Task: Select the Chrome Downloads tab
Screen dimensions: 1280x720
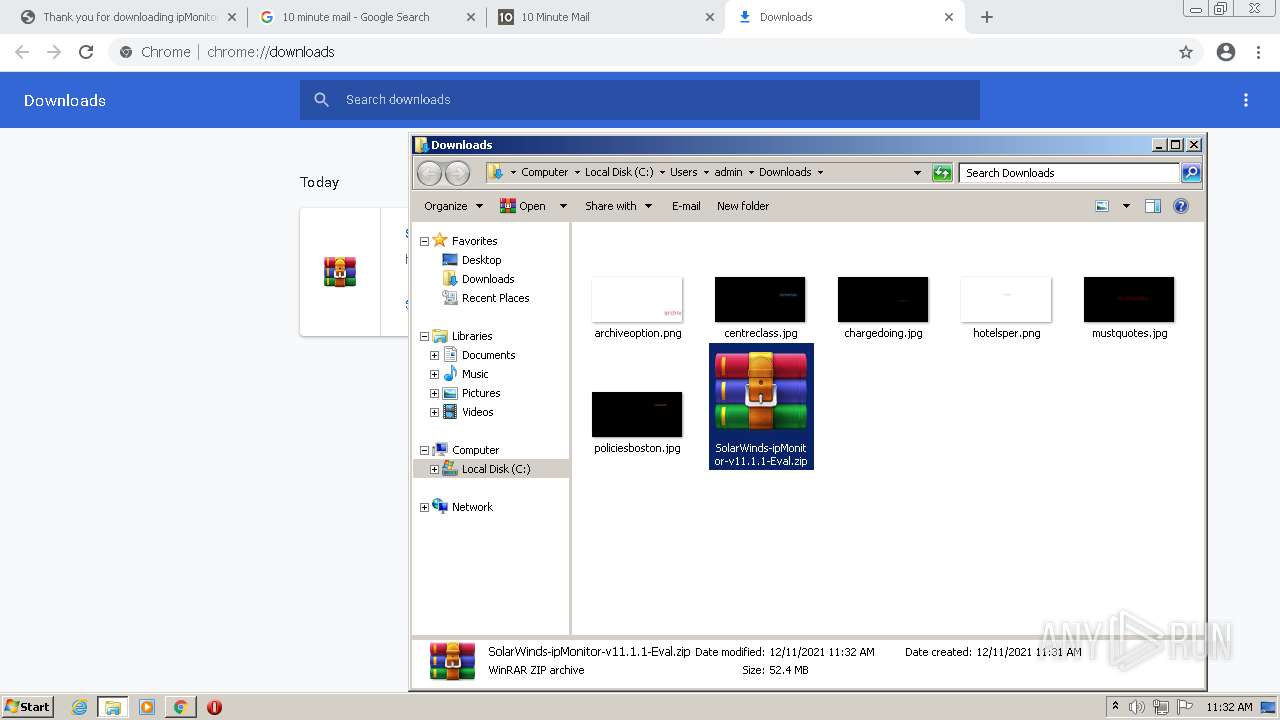Action: pyautogui.click(x=843, y=17)
